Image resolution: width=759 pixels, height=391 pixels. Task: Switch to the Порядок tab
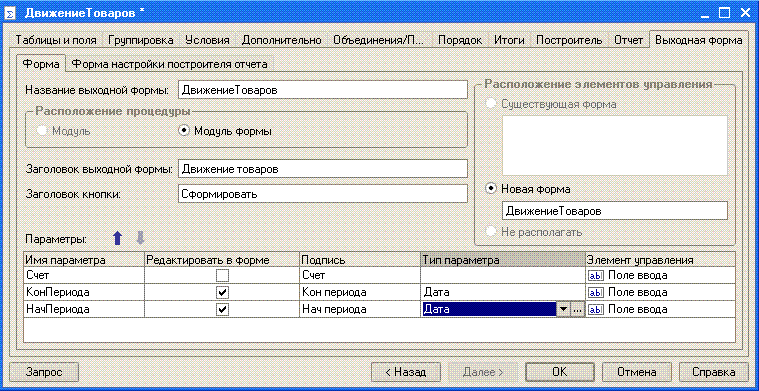tap(460, 40)
